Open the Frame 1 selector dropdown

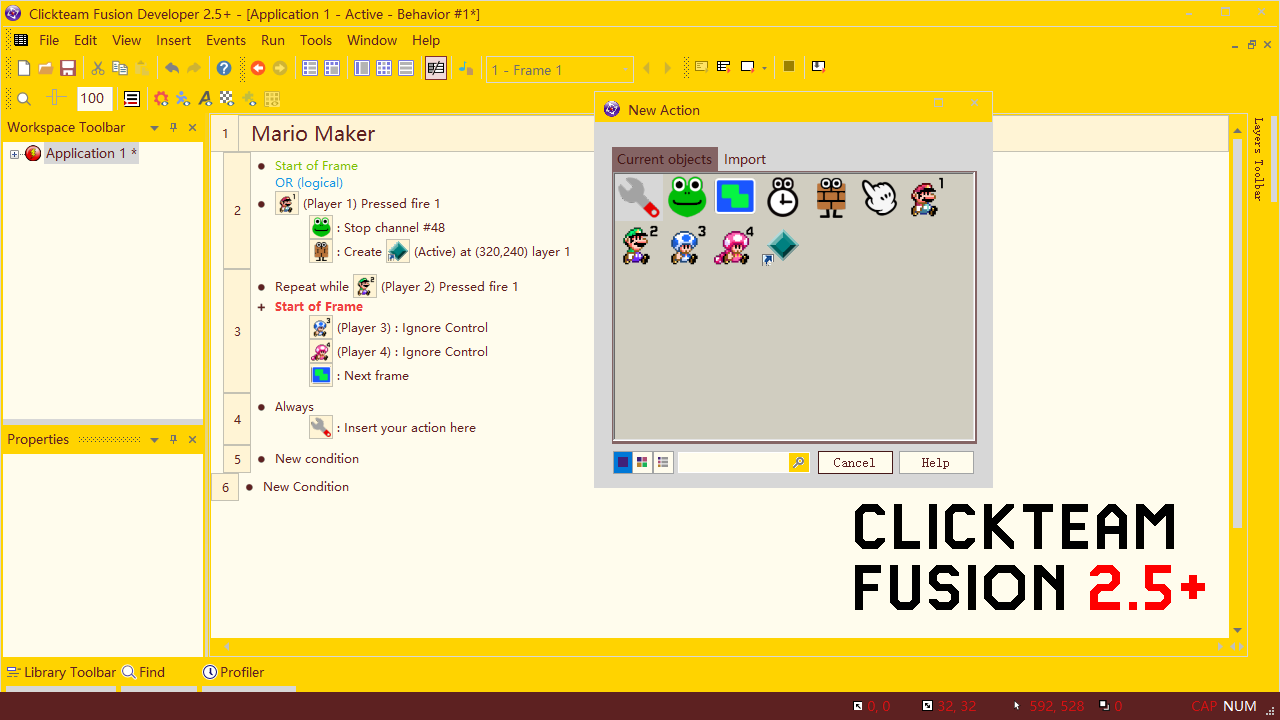(626, 70)
